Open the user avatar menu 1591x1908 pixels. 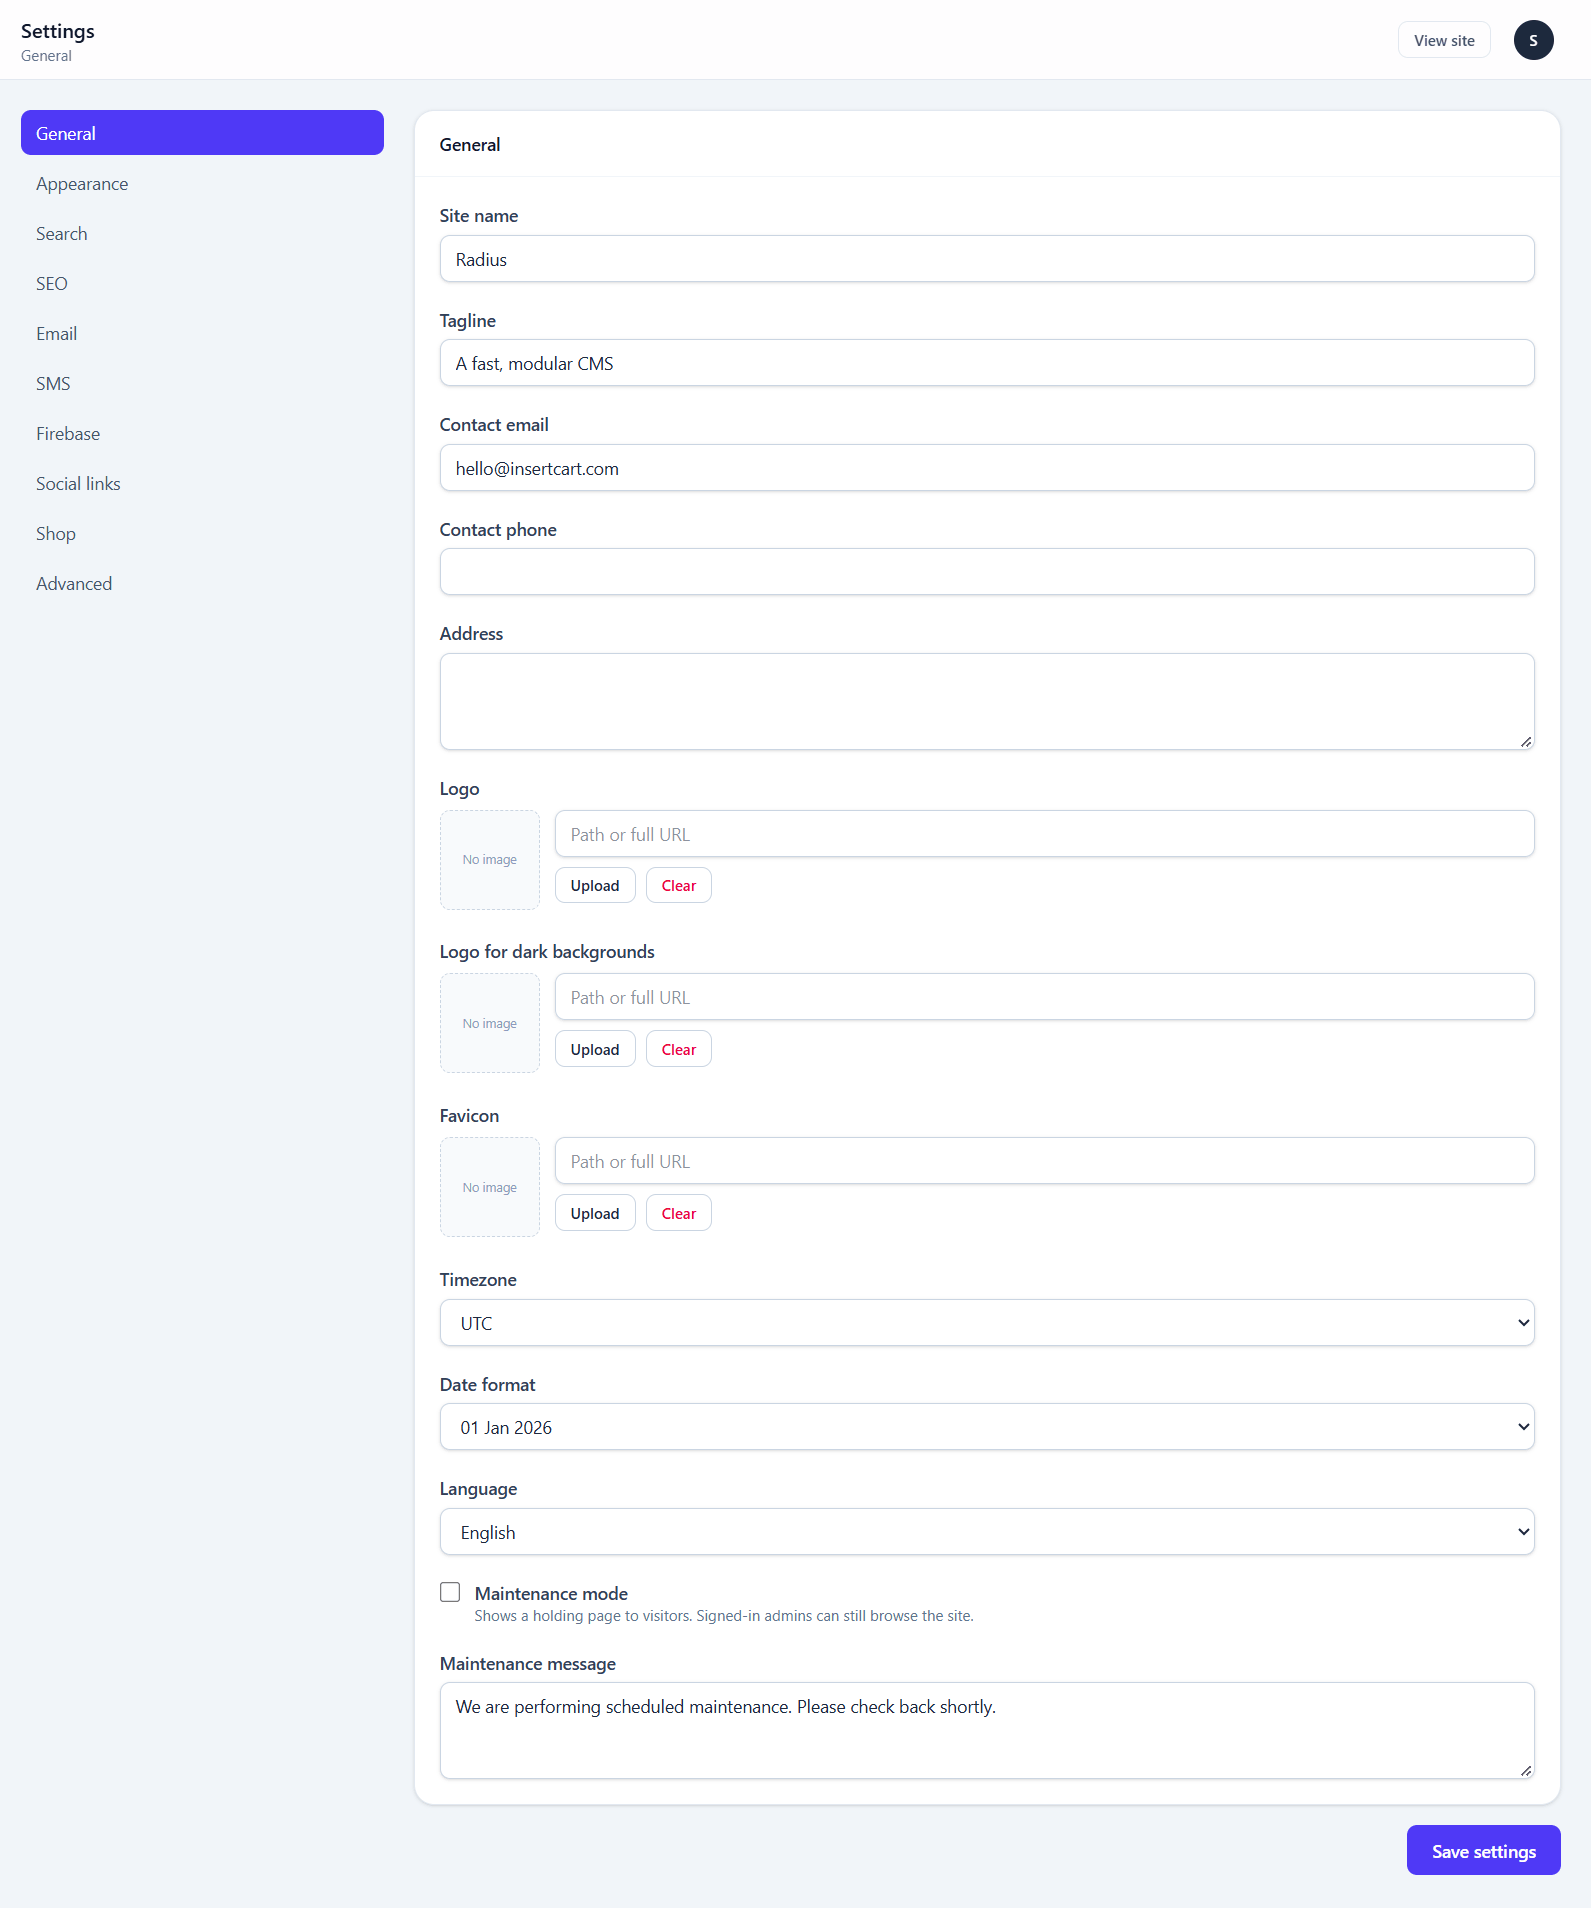point(1533,40)
